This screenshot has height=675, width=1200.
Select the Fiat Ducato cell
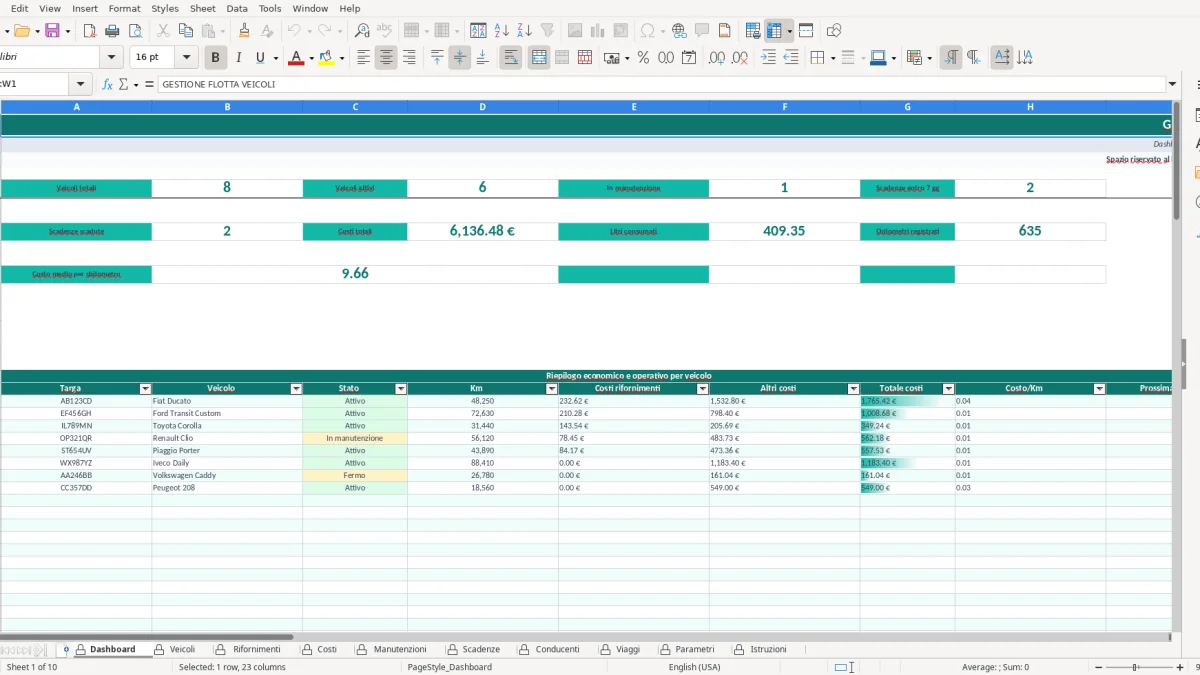(x=227, y=401)
